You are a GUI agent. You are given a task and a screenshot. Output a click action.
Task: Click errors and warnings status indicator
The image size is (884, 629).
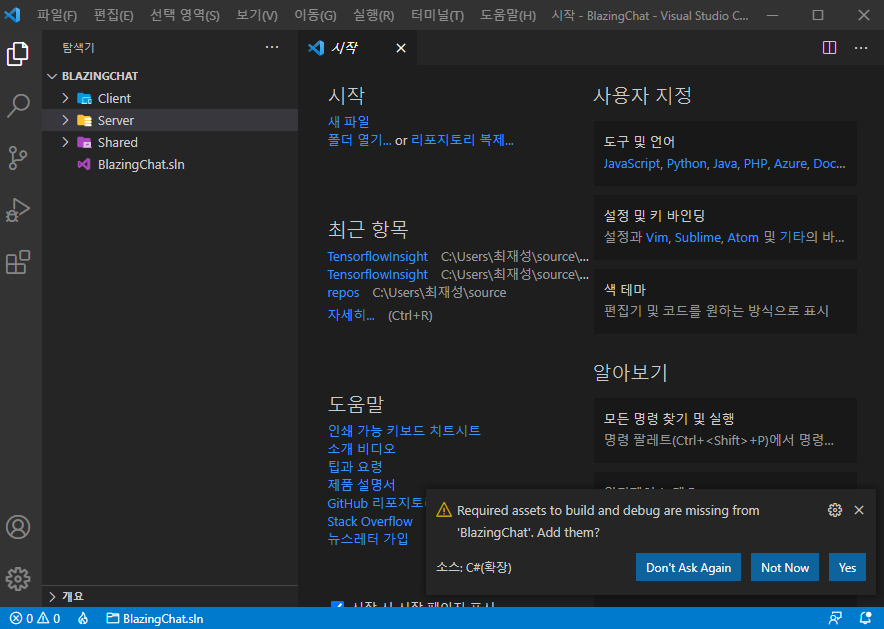click(x=35, y=618)
